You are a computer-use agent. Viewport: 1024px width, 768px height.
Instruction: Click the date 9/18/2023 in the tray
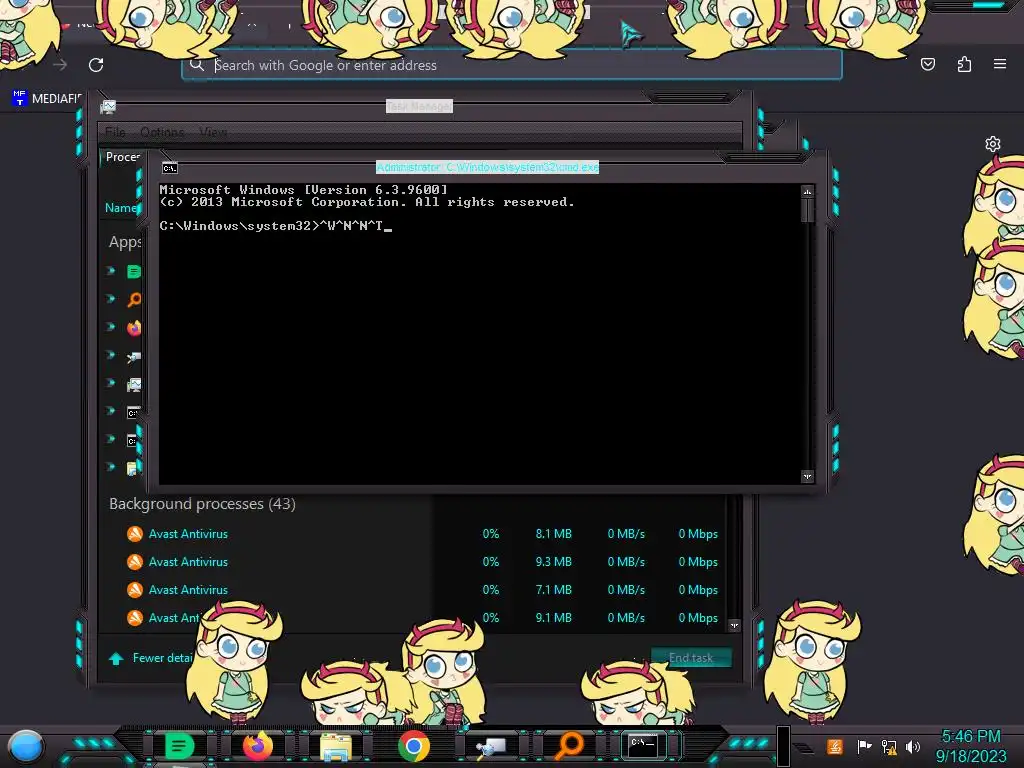[x=970, y=756]
